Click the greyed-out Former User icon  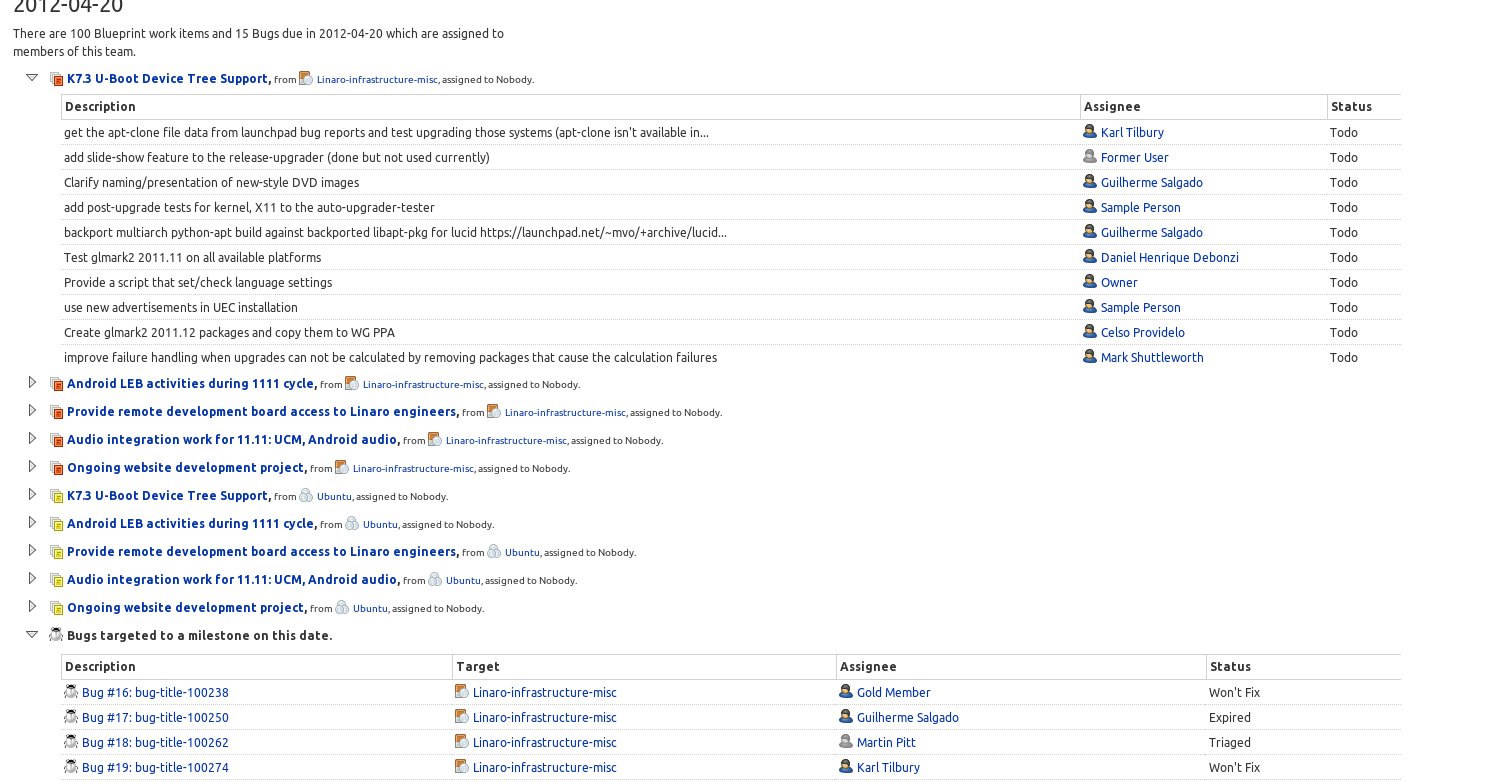(1090, 157)
